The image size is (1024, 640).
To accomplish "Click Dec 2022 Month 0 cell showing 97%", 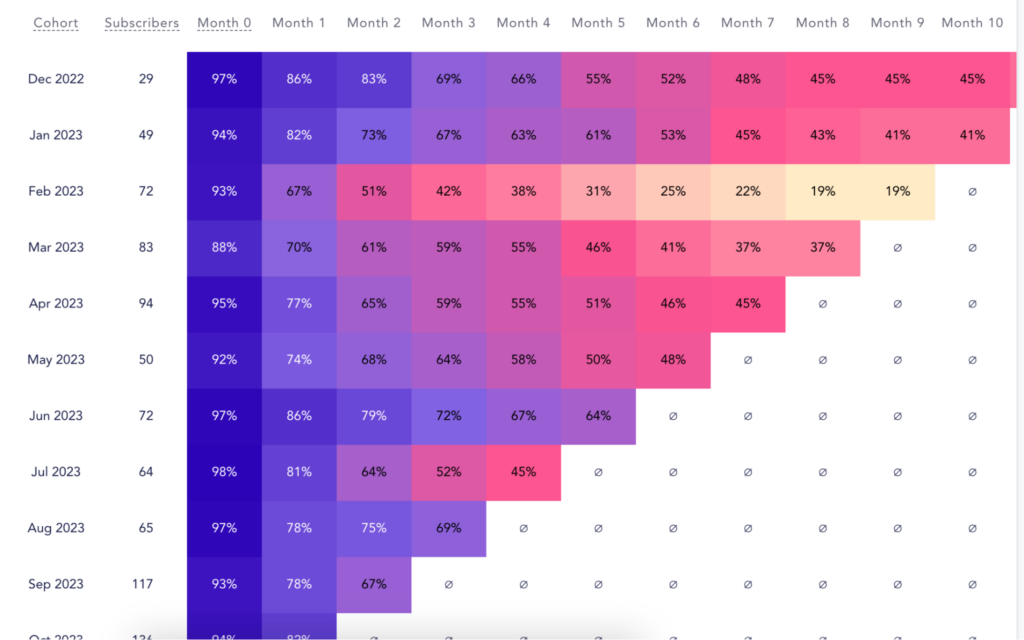I will (224, 79).
